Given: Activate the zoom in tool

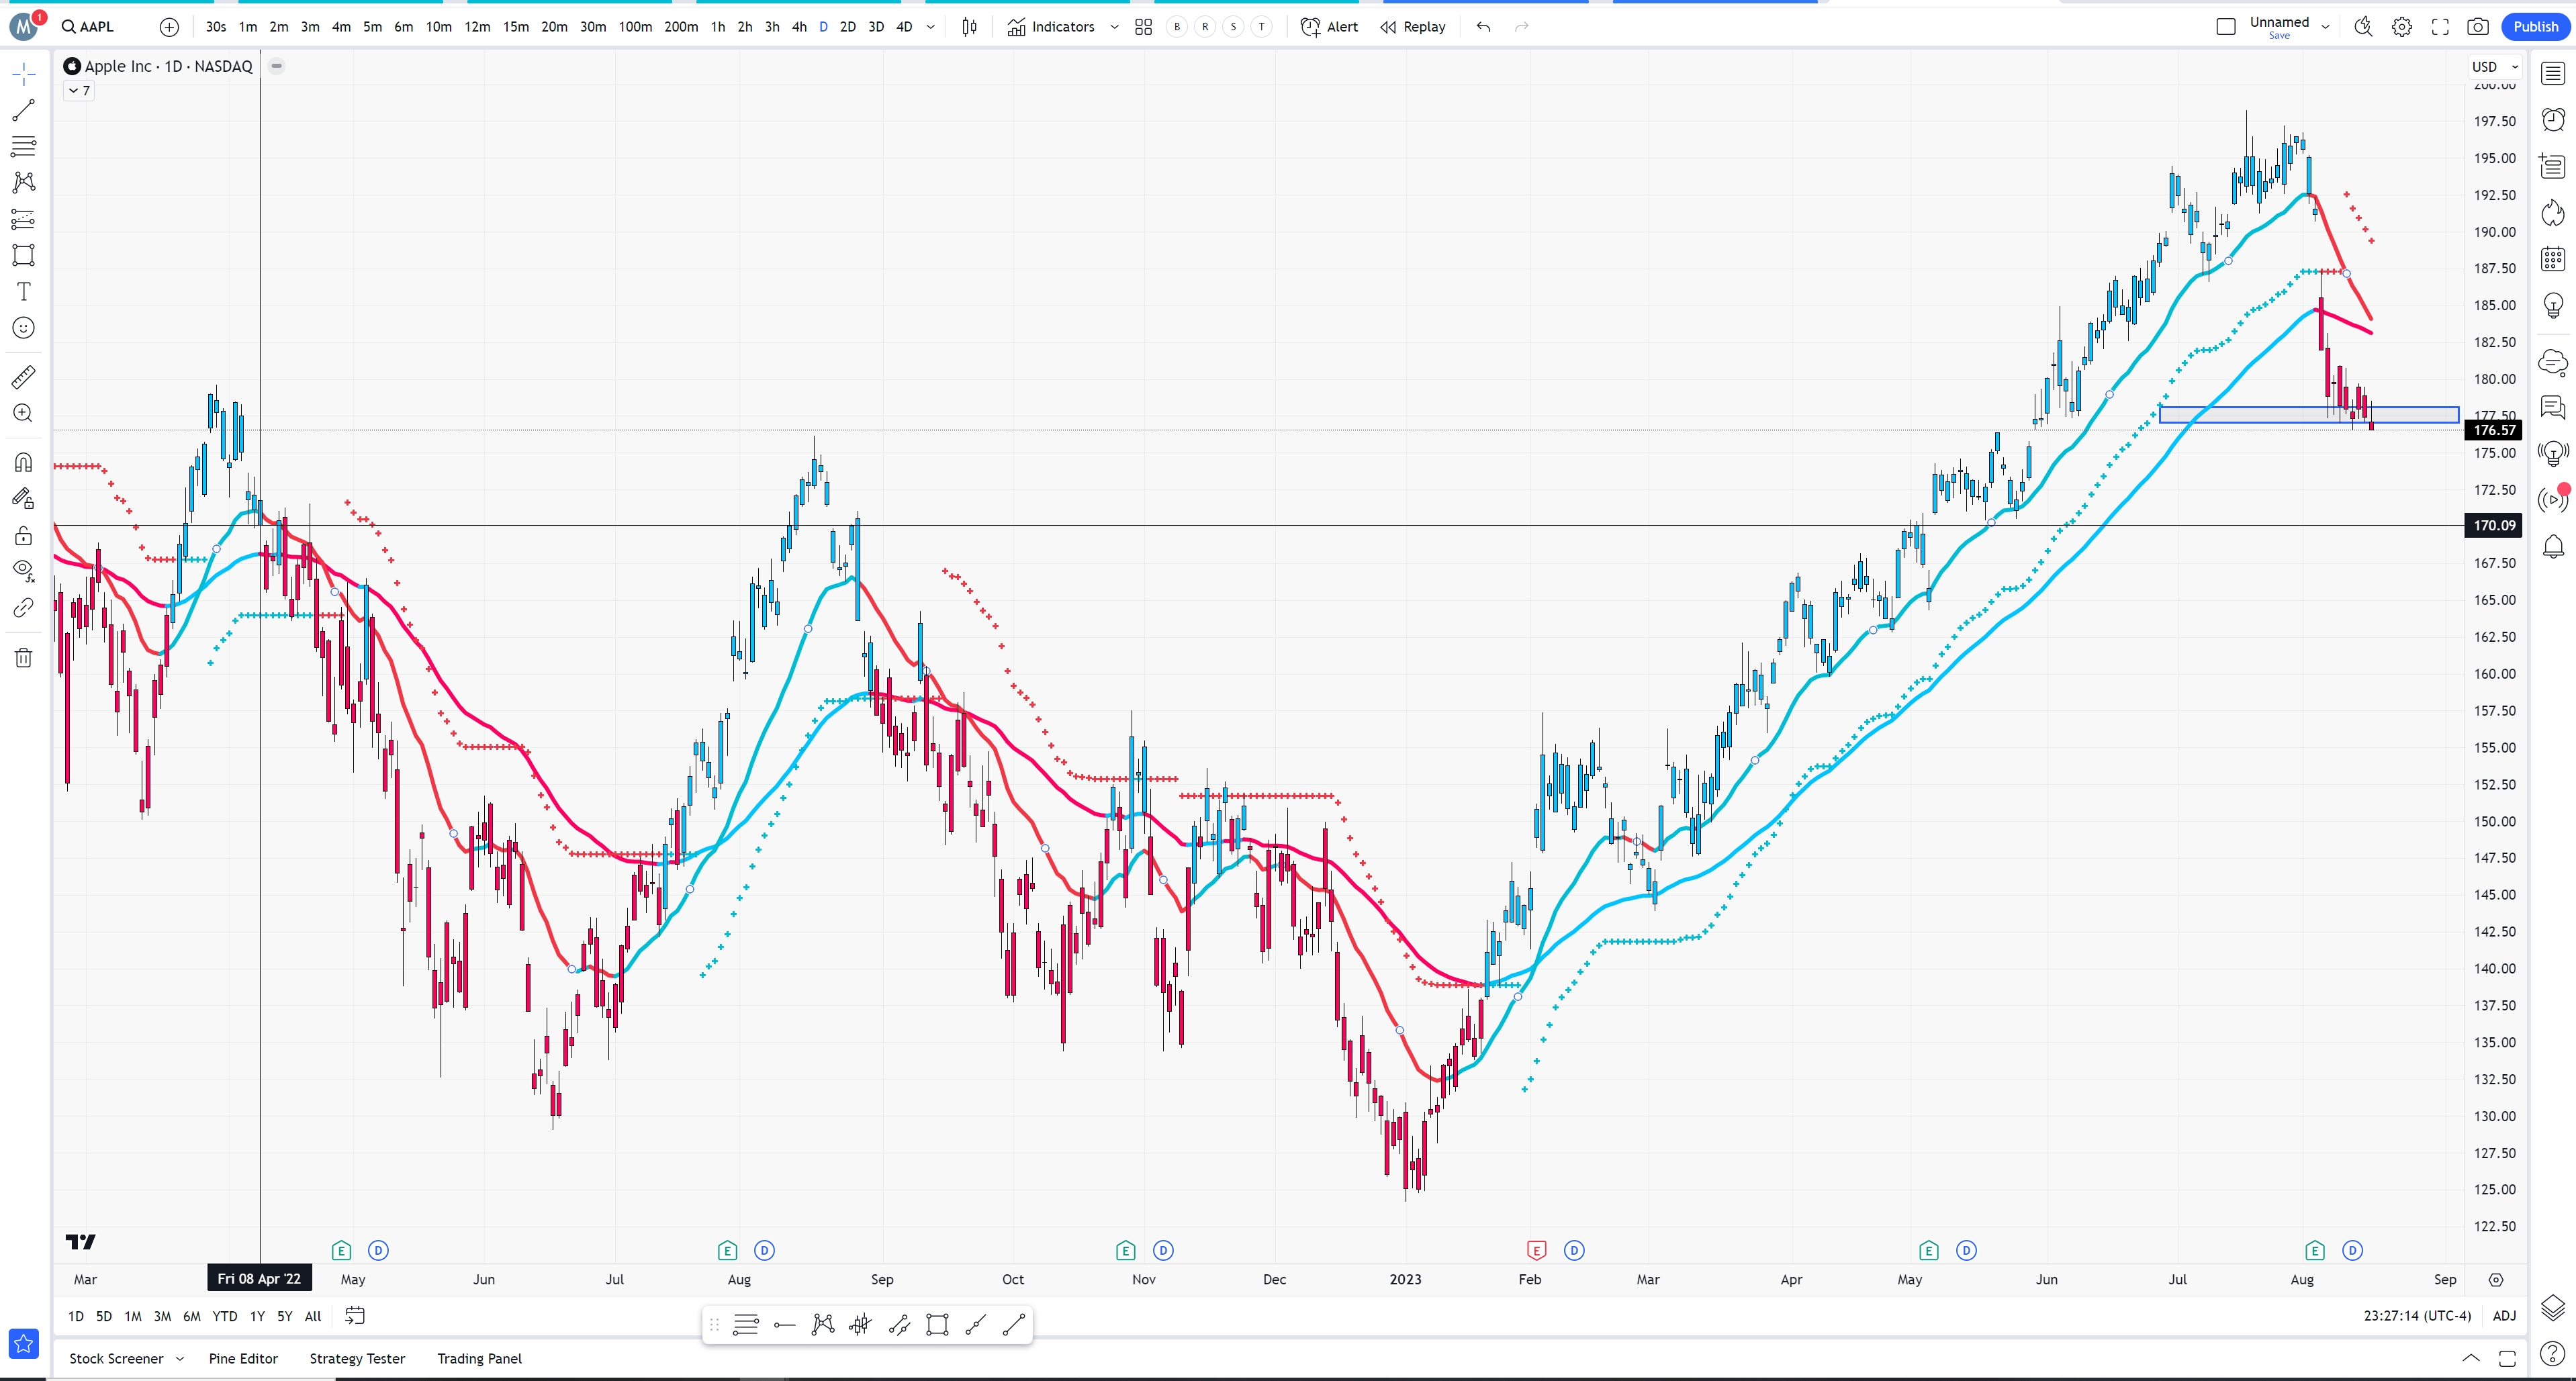Looking at the screenshot, I should tap(24, 413).
